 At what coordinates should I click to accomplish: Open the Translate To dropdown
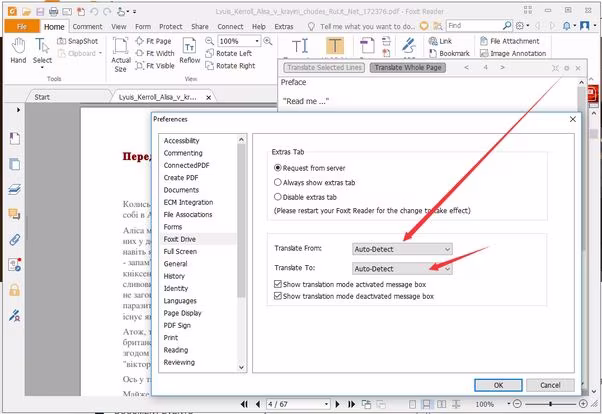(x=402, y=268)
